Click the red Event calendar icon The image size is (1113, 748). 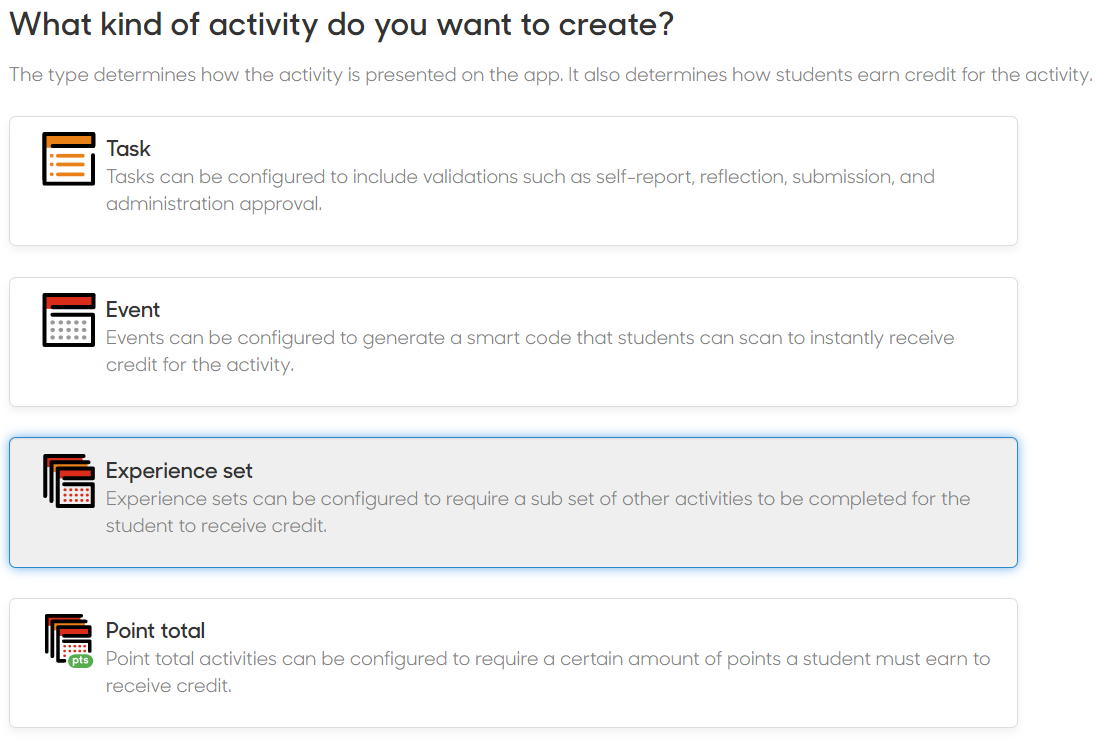68,320
